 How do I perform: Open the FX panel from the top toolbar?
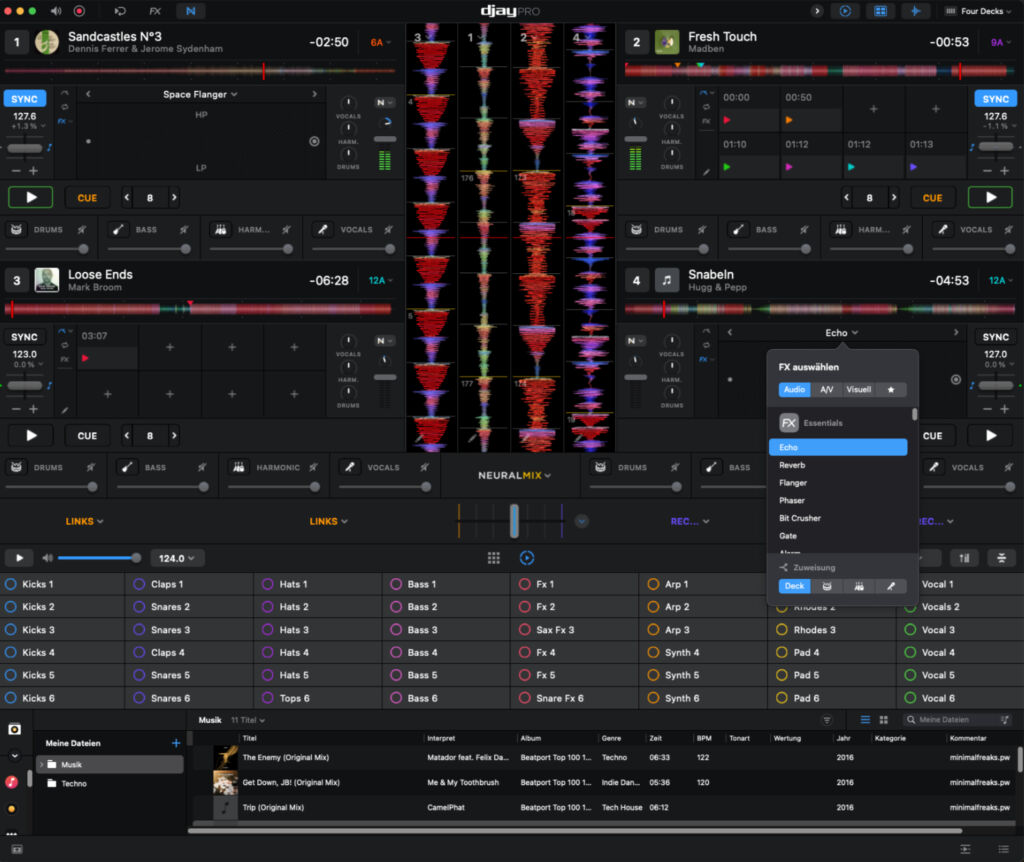click(156, 11)
